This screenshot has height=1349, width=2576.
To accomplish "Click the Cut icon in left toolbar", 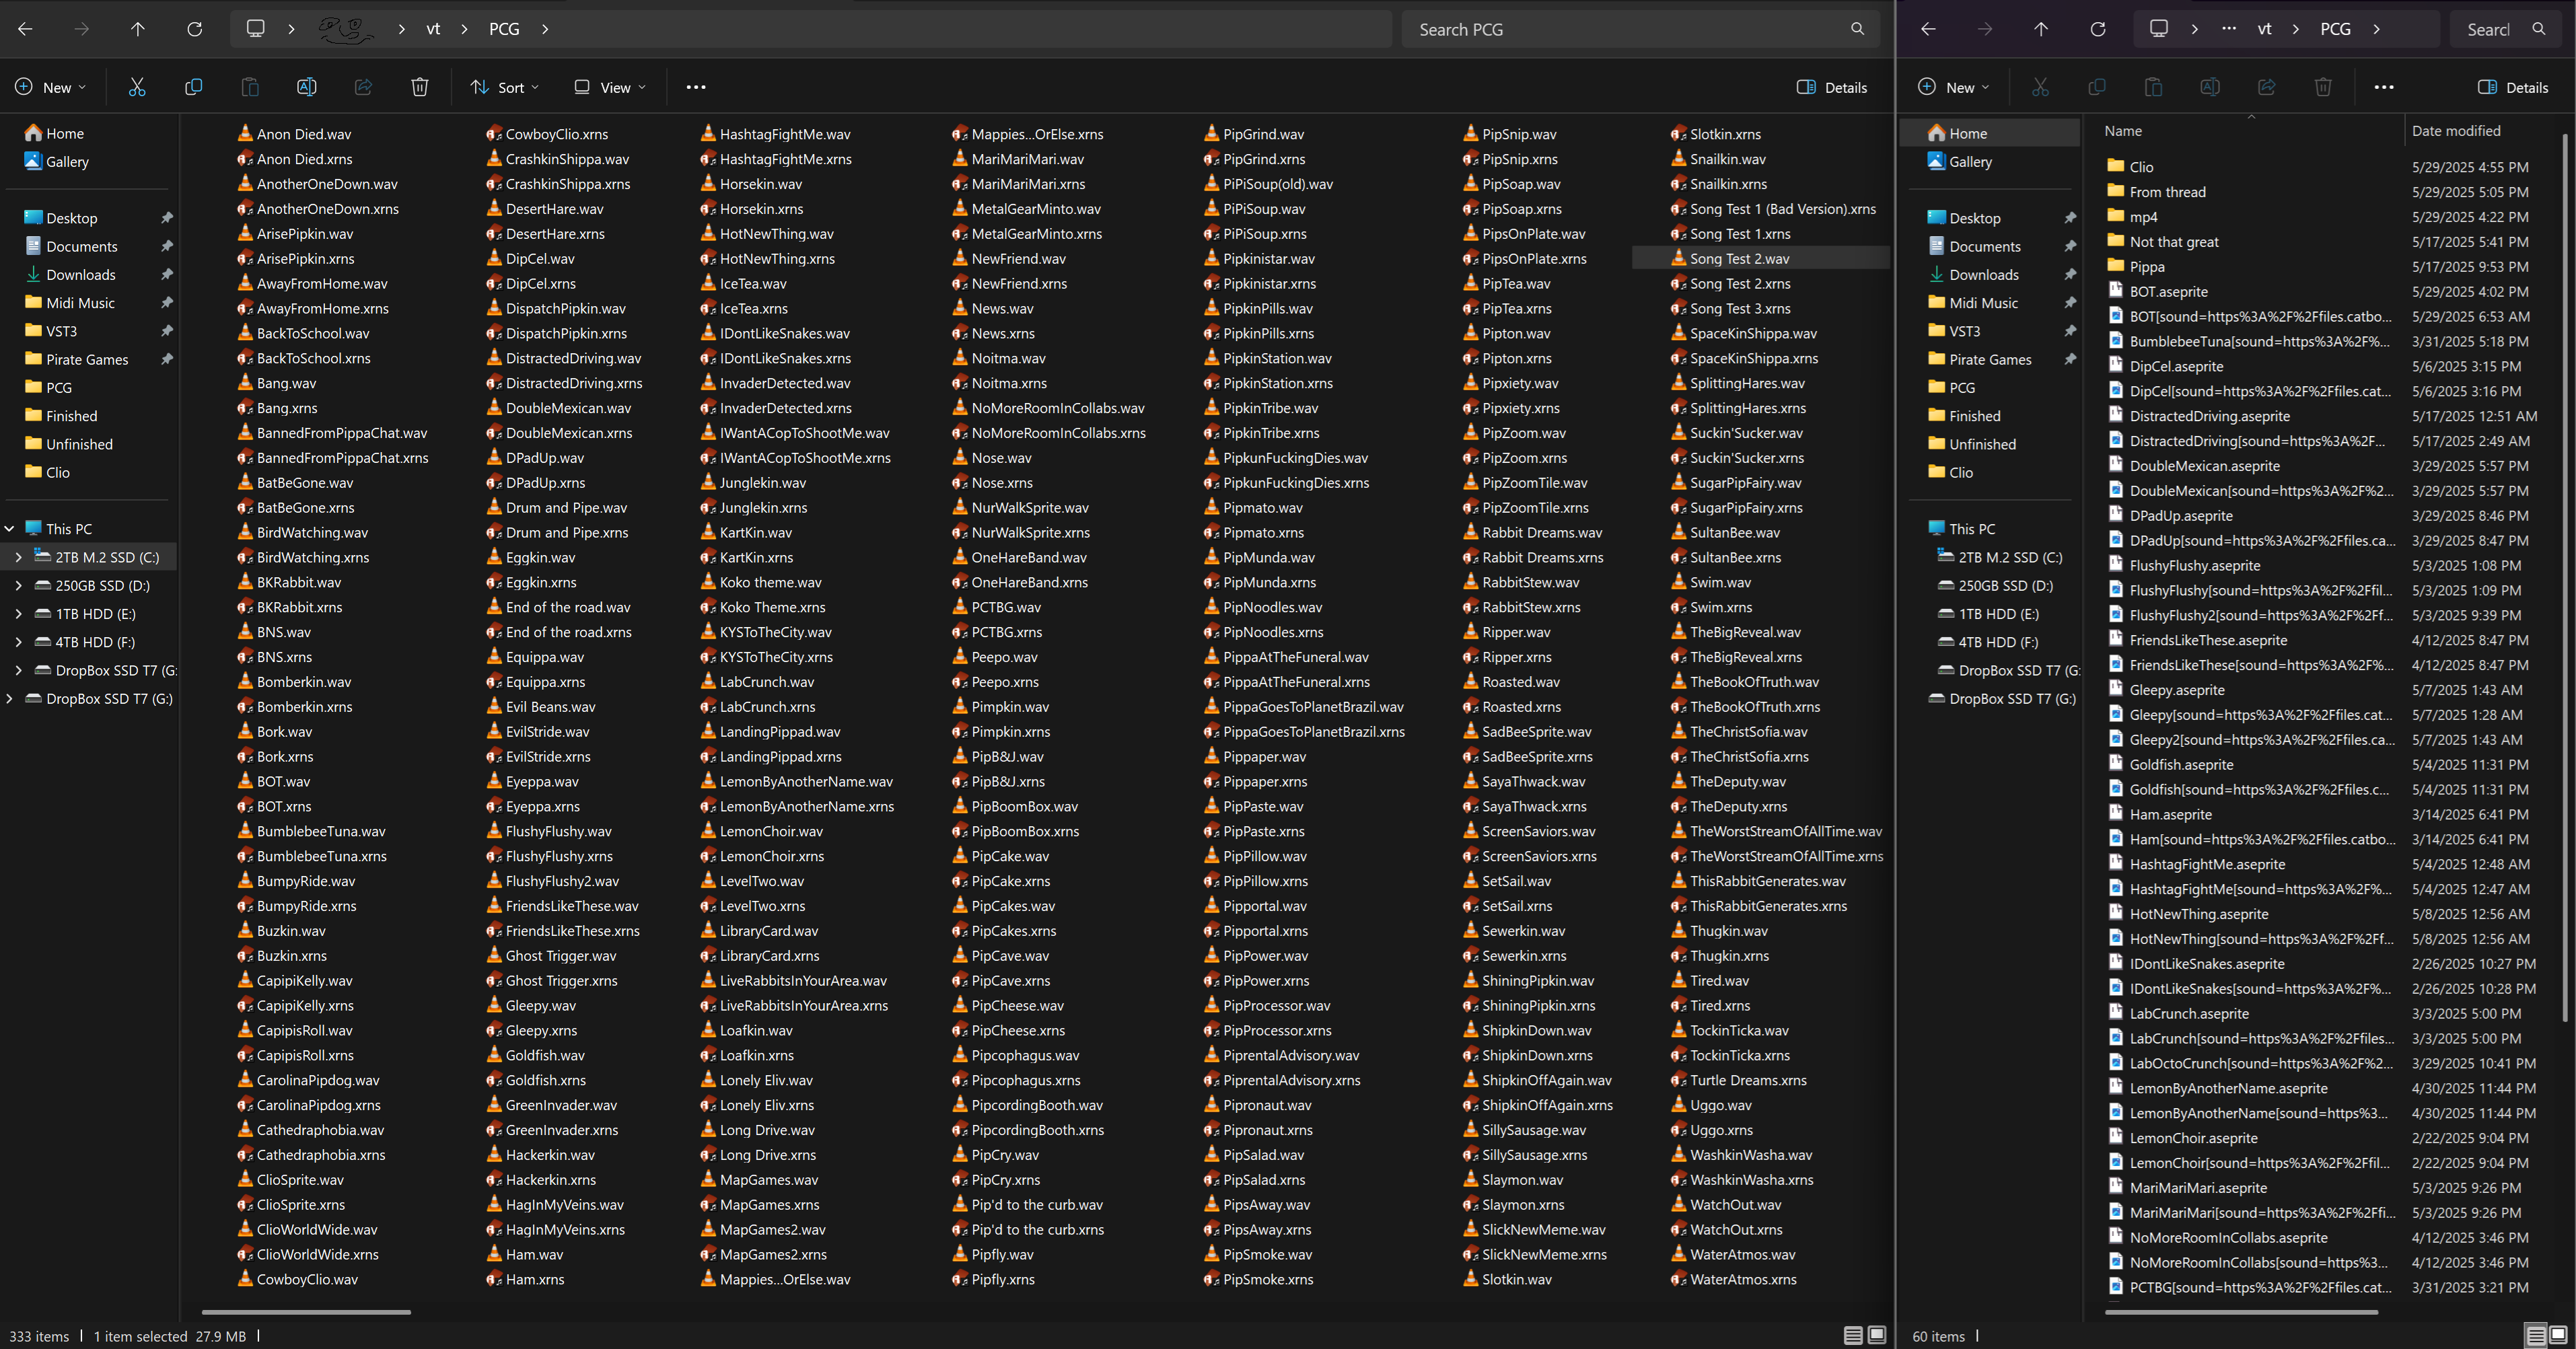I will tap(137, 87).
